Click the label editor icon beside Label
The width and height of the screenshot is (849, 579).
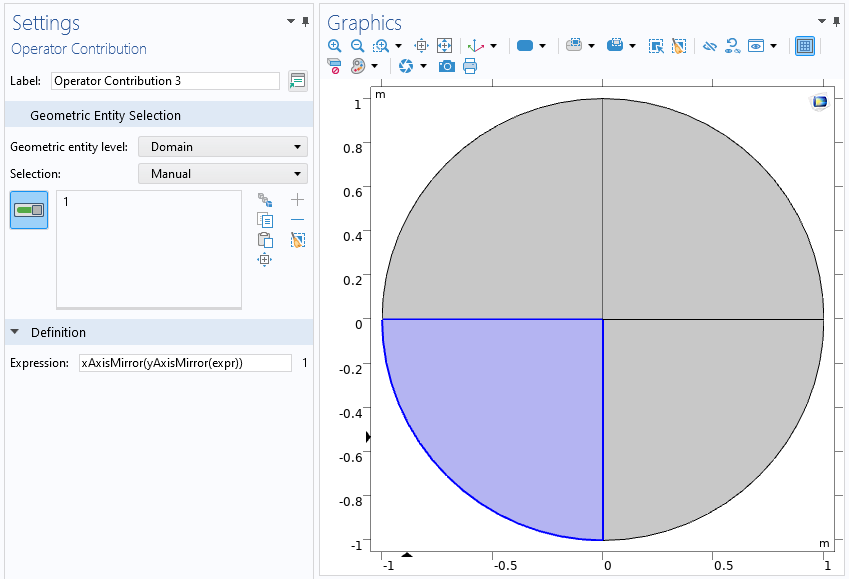coord(297,81)
